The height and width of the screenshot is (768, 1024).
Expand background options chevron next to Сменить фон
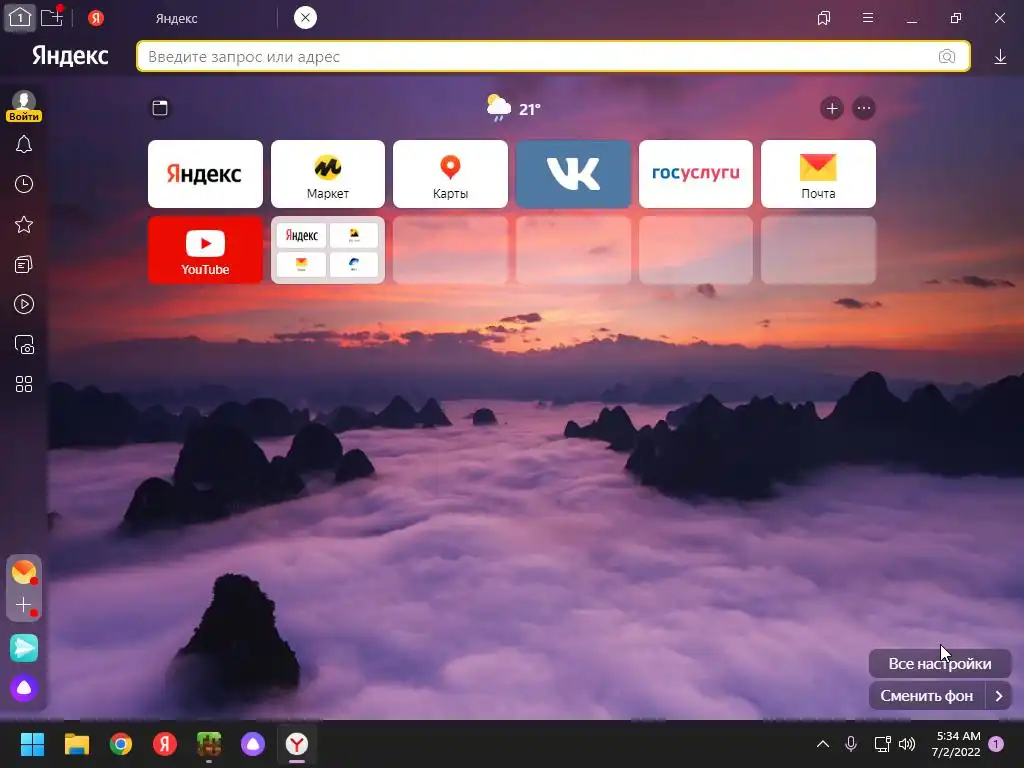(x=999, y=696)
